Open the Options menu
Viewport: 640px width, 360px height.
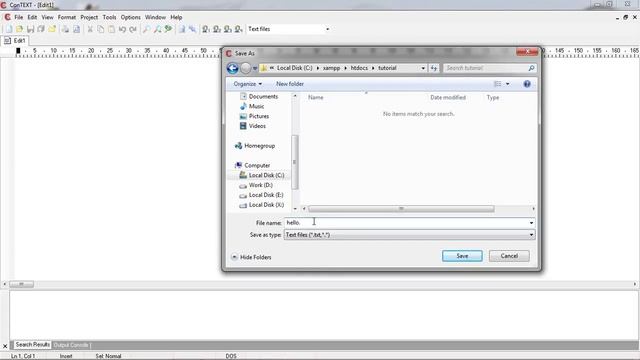131,18
